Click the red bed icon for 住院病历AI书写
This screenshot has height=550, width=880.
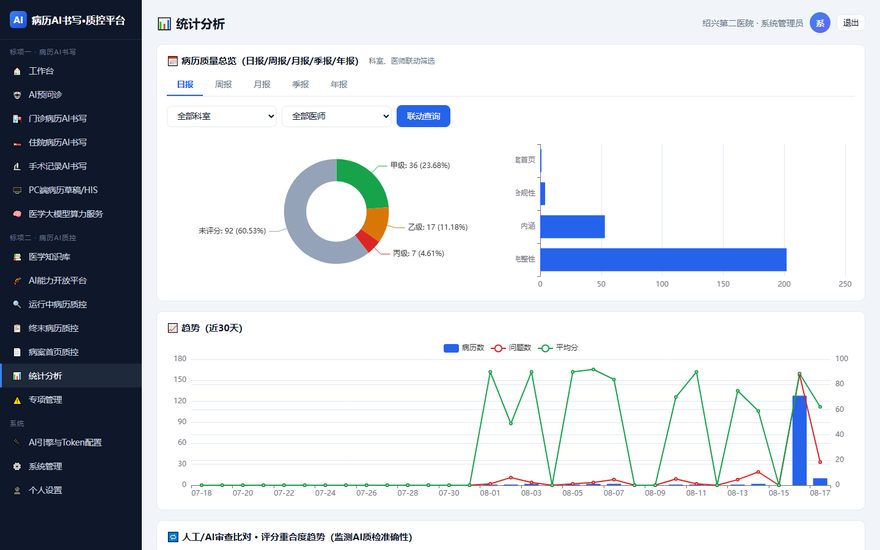(17, 143)
